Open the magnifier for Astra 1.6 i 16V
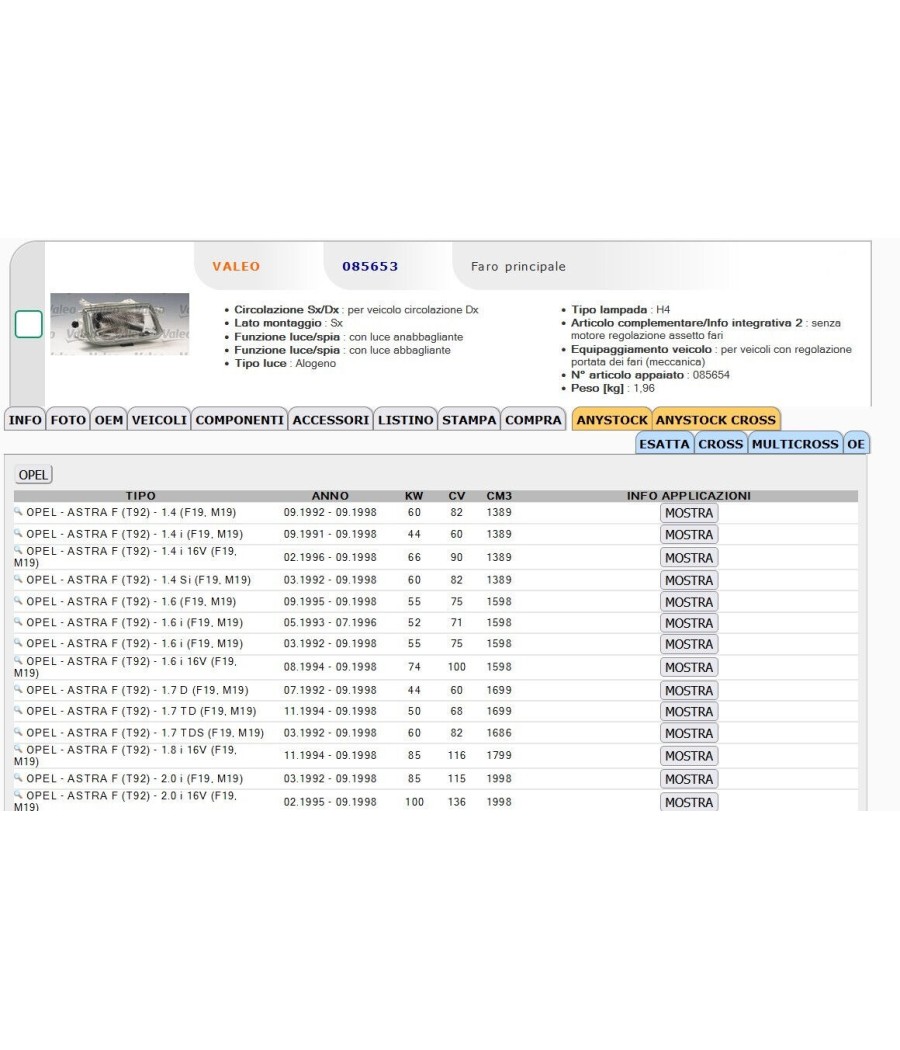The width and height of the screenshot is (900, 1050). 18,660
